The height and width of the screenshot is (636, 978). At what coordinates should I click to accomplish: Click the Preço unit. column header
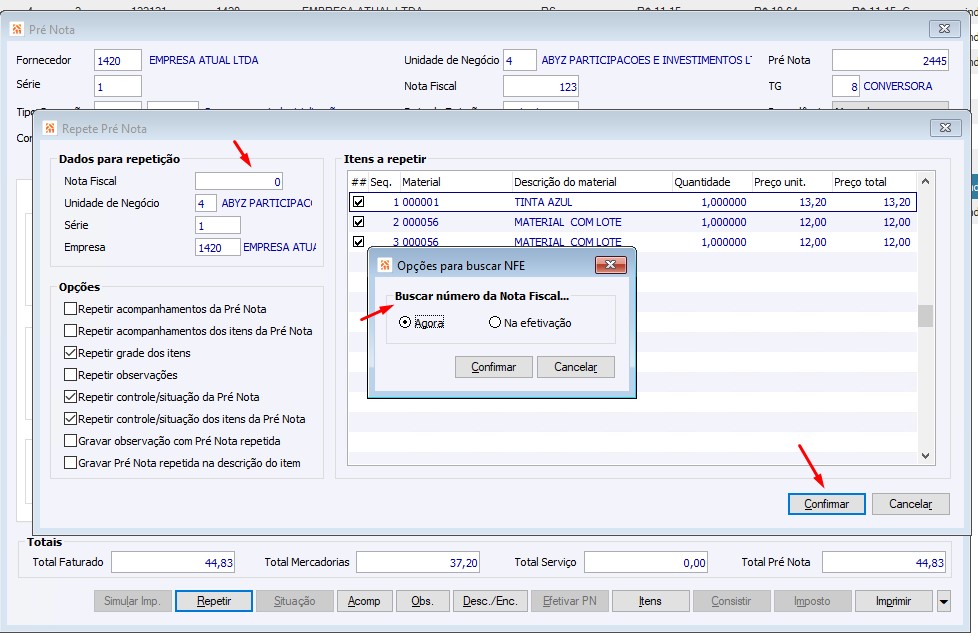click(x=792, y=182)
